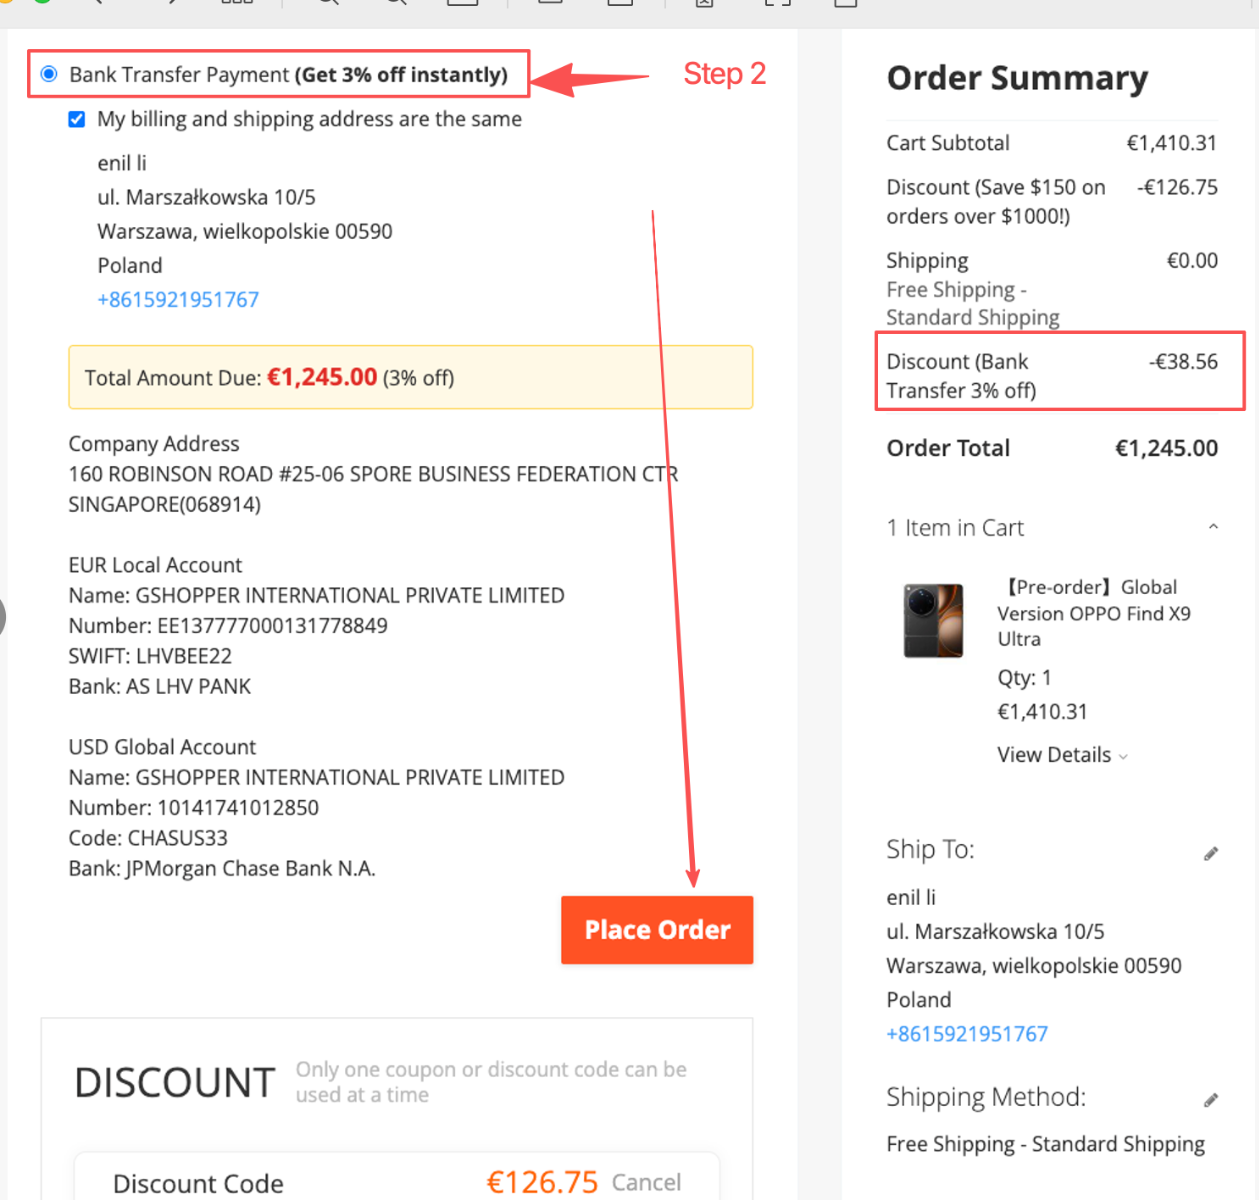Click the Pre-order OPPO Find X9 Ultra title

point(1093,613)
